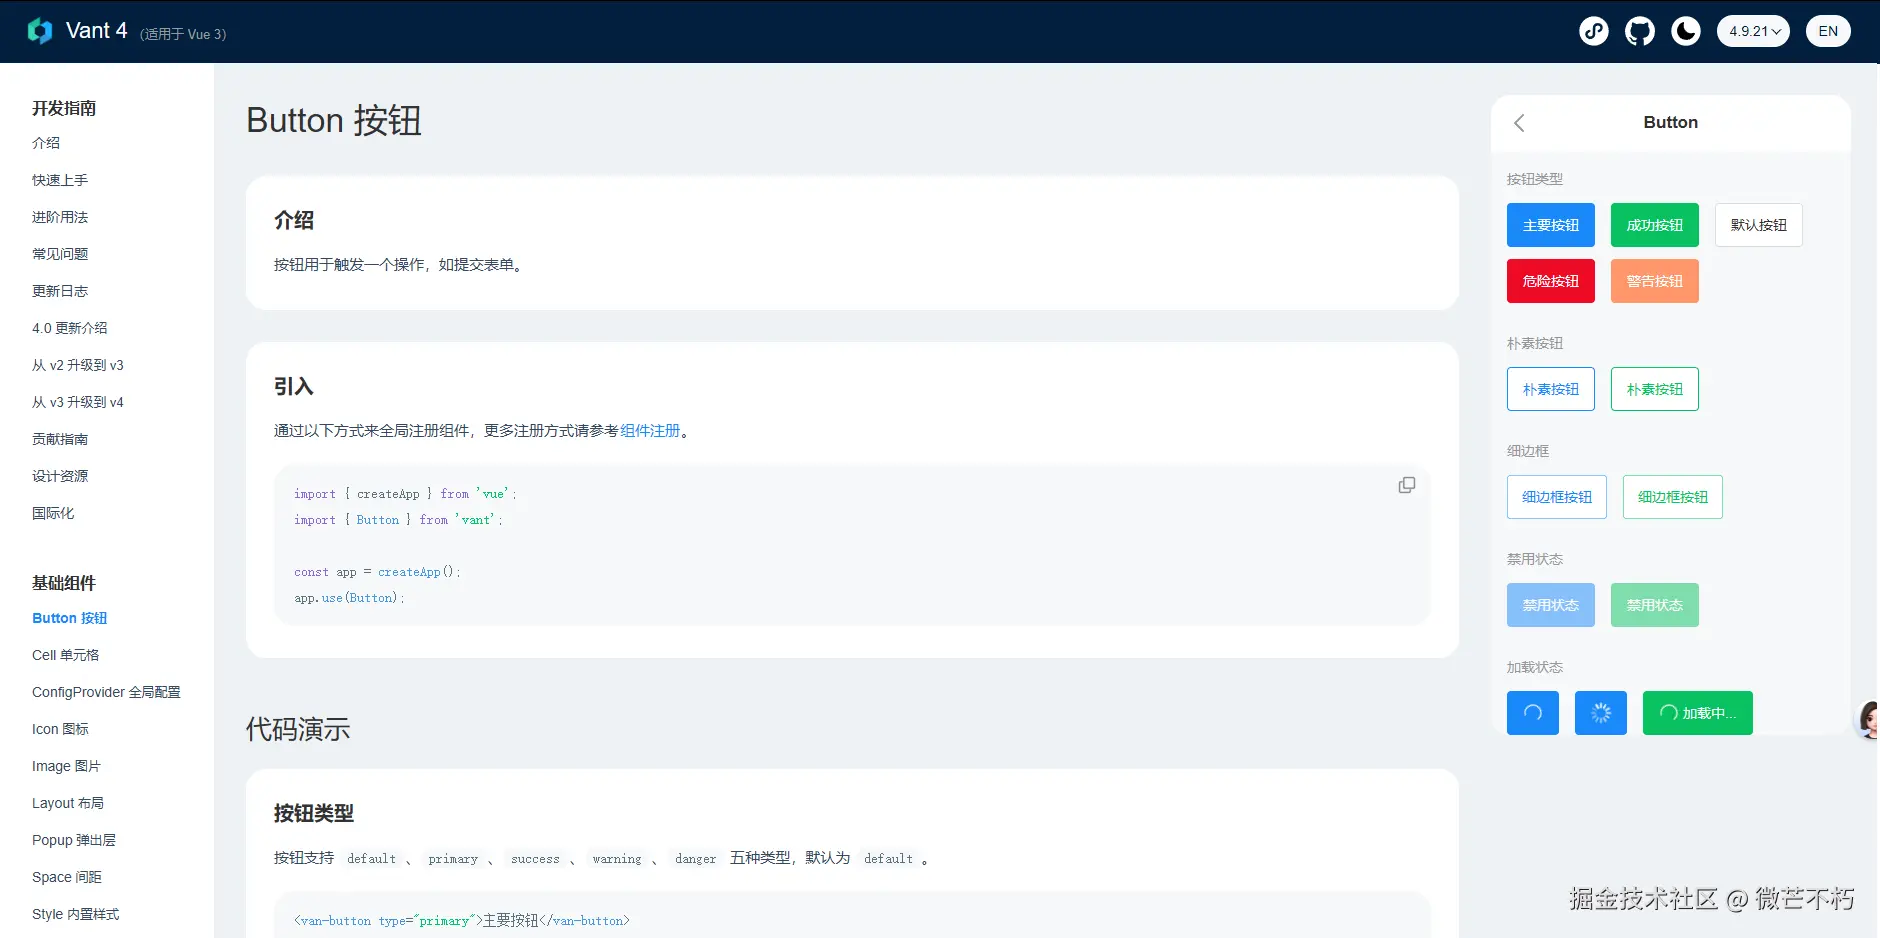This screenshot has width=1880, height=938.
Task: Open 国际化 in the sidebar
Action: click(53, 513)
